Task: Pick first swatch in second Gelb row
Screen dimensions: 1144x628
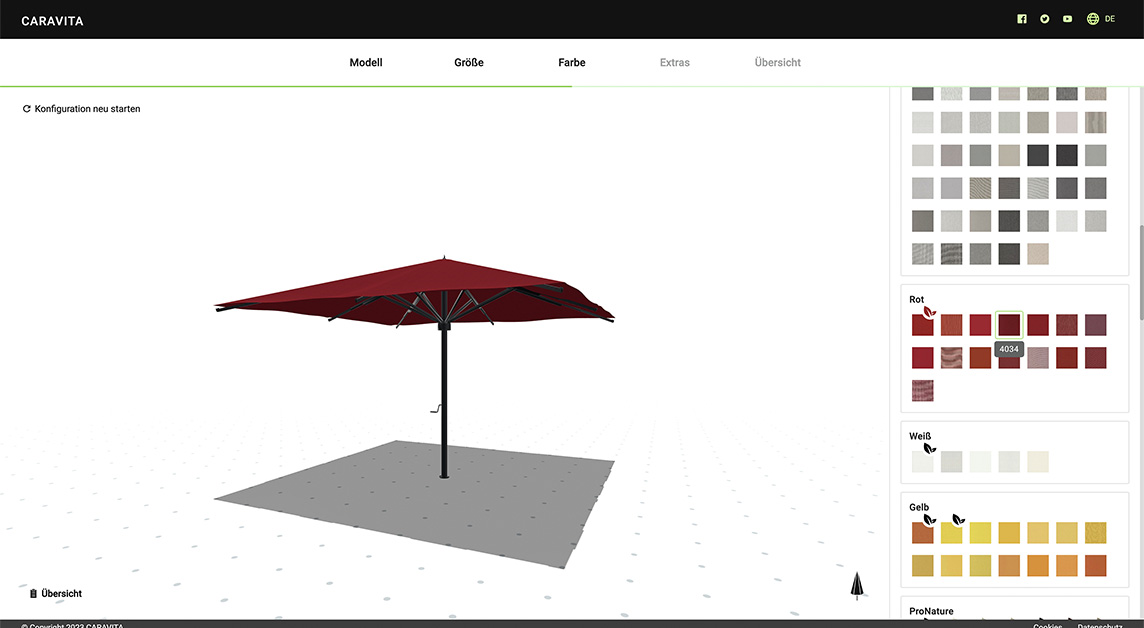Action: click(923, 565)
